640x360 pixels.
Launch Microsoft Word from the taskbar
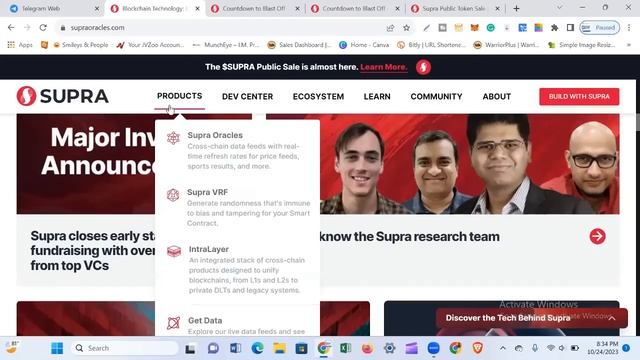[235, 348]
